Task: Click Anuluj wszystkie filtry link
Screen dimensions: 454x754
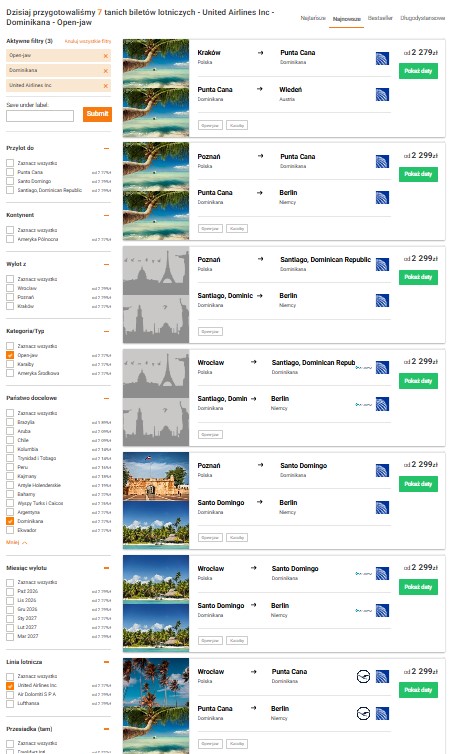Action: pyautogui.click(x=88, y=41)
